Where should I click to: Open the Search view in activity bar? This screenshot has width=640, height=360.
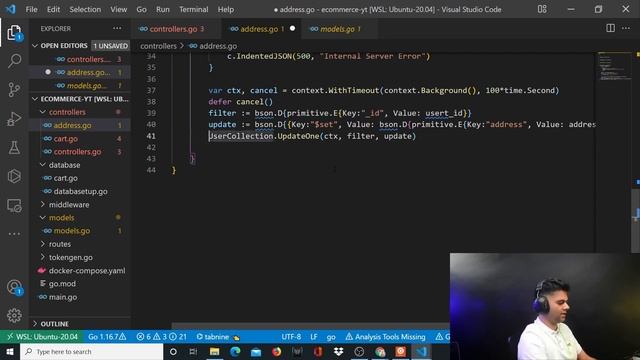14,61
